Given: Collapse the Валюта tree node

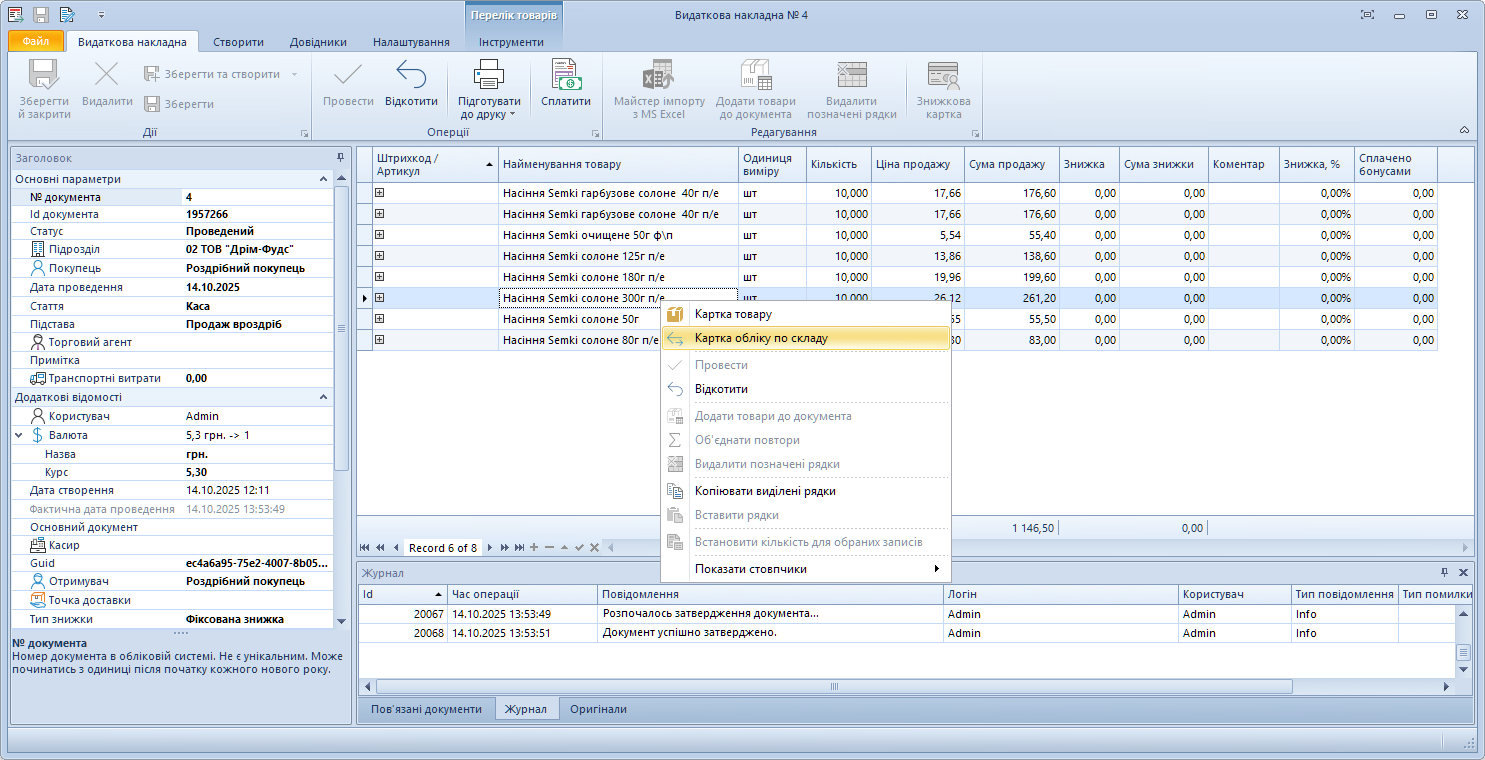Looking at the screenshot, I should point(19,435).
